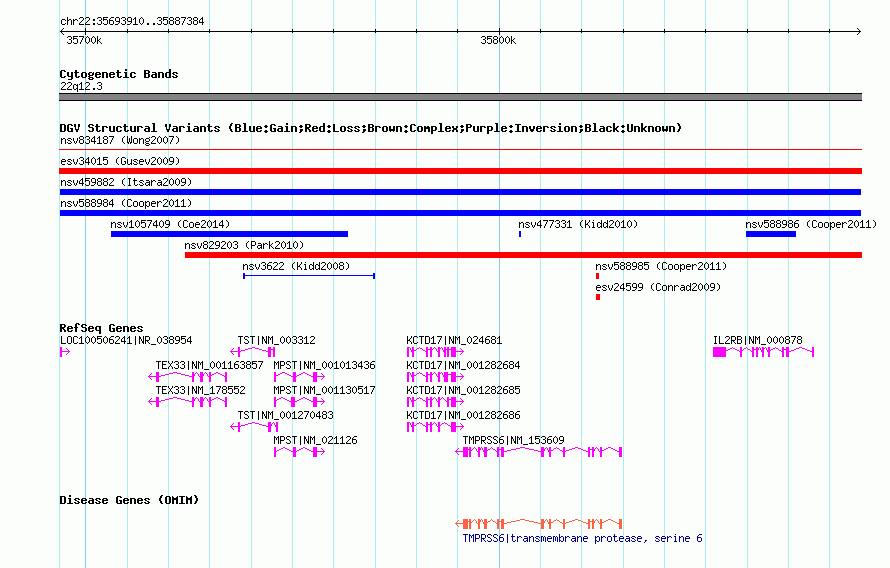Click the nsv834187 (Wong2007) thin red line
The height and width of the screenshot is (568, 890).
click(460, 150)
